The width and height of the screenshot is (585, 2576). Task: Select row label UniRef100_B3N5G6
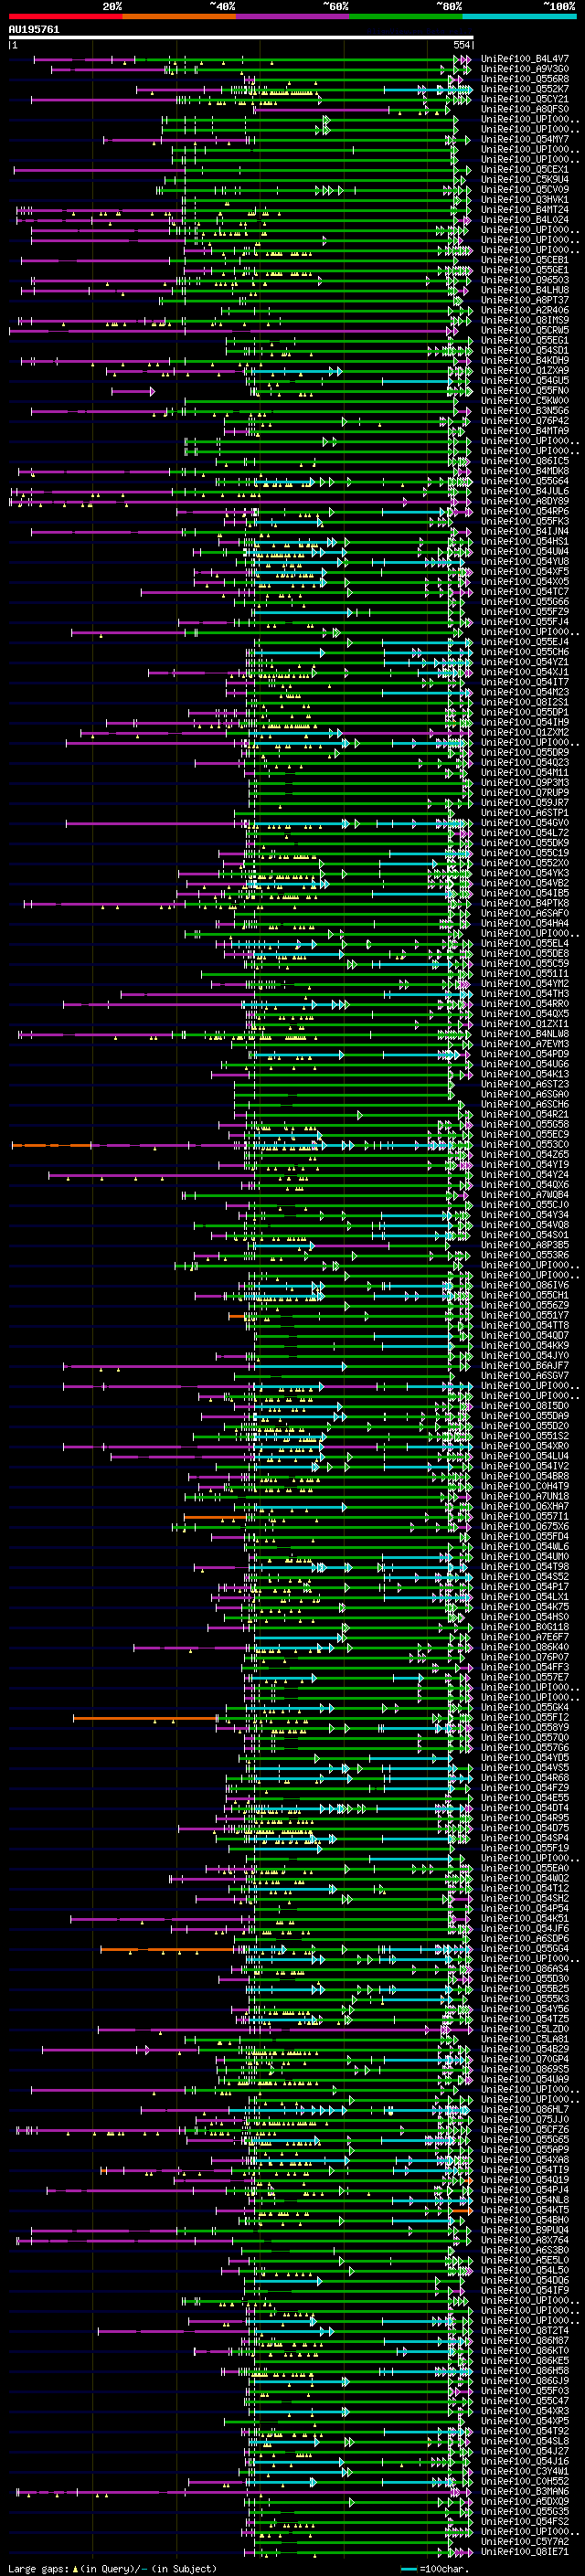pyautogui.click(x=525, y=411)
